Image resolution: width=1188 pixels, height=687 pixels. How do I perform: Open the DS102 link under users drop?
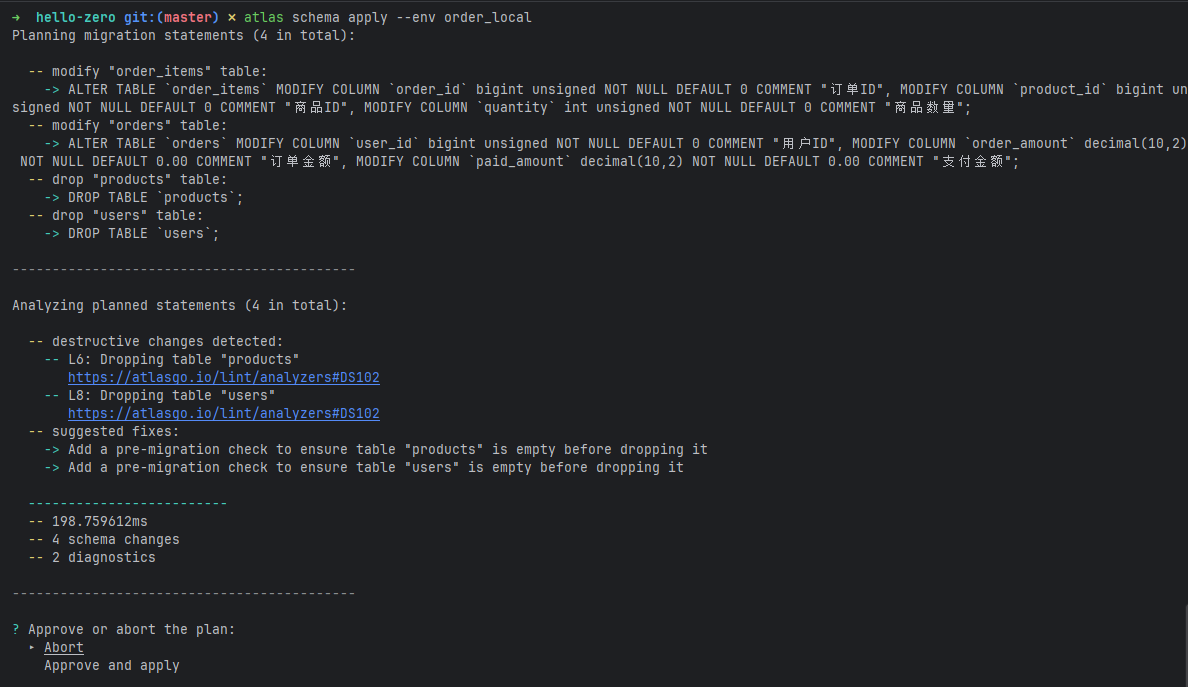click(224, 414)
